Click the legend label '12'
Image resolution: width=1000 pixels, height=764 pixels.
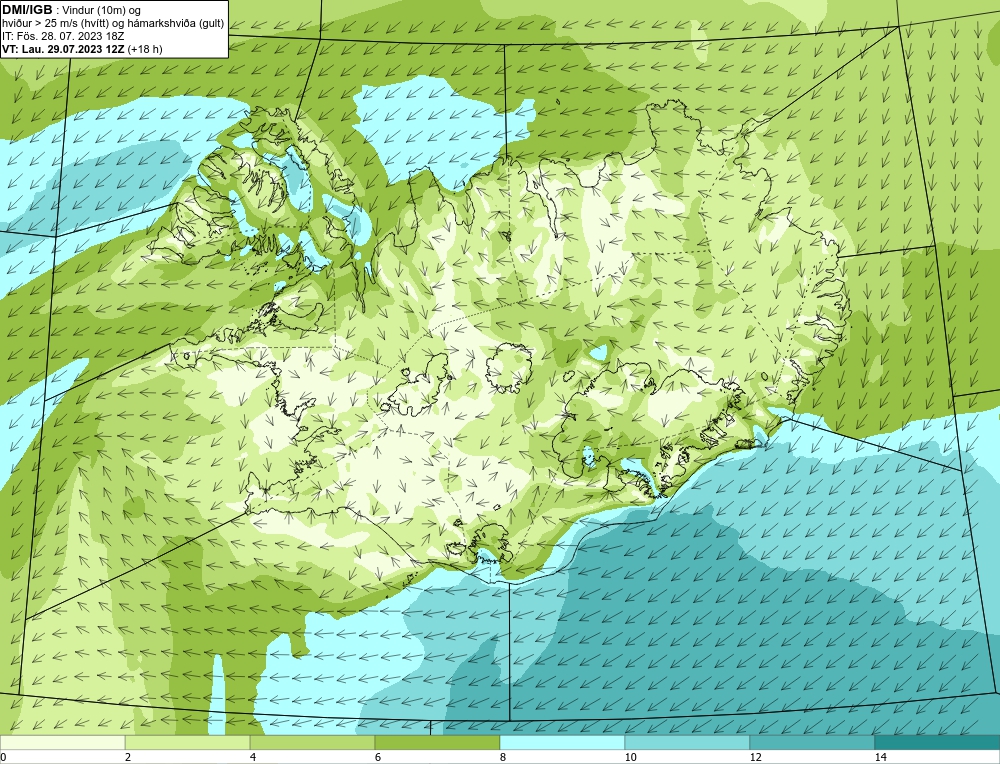756,757
